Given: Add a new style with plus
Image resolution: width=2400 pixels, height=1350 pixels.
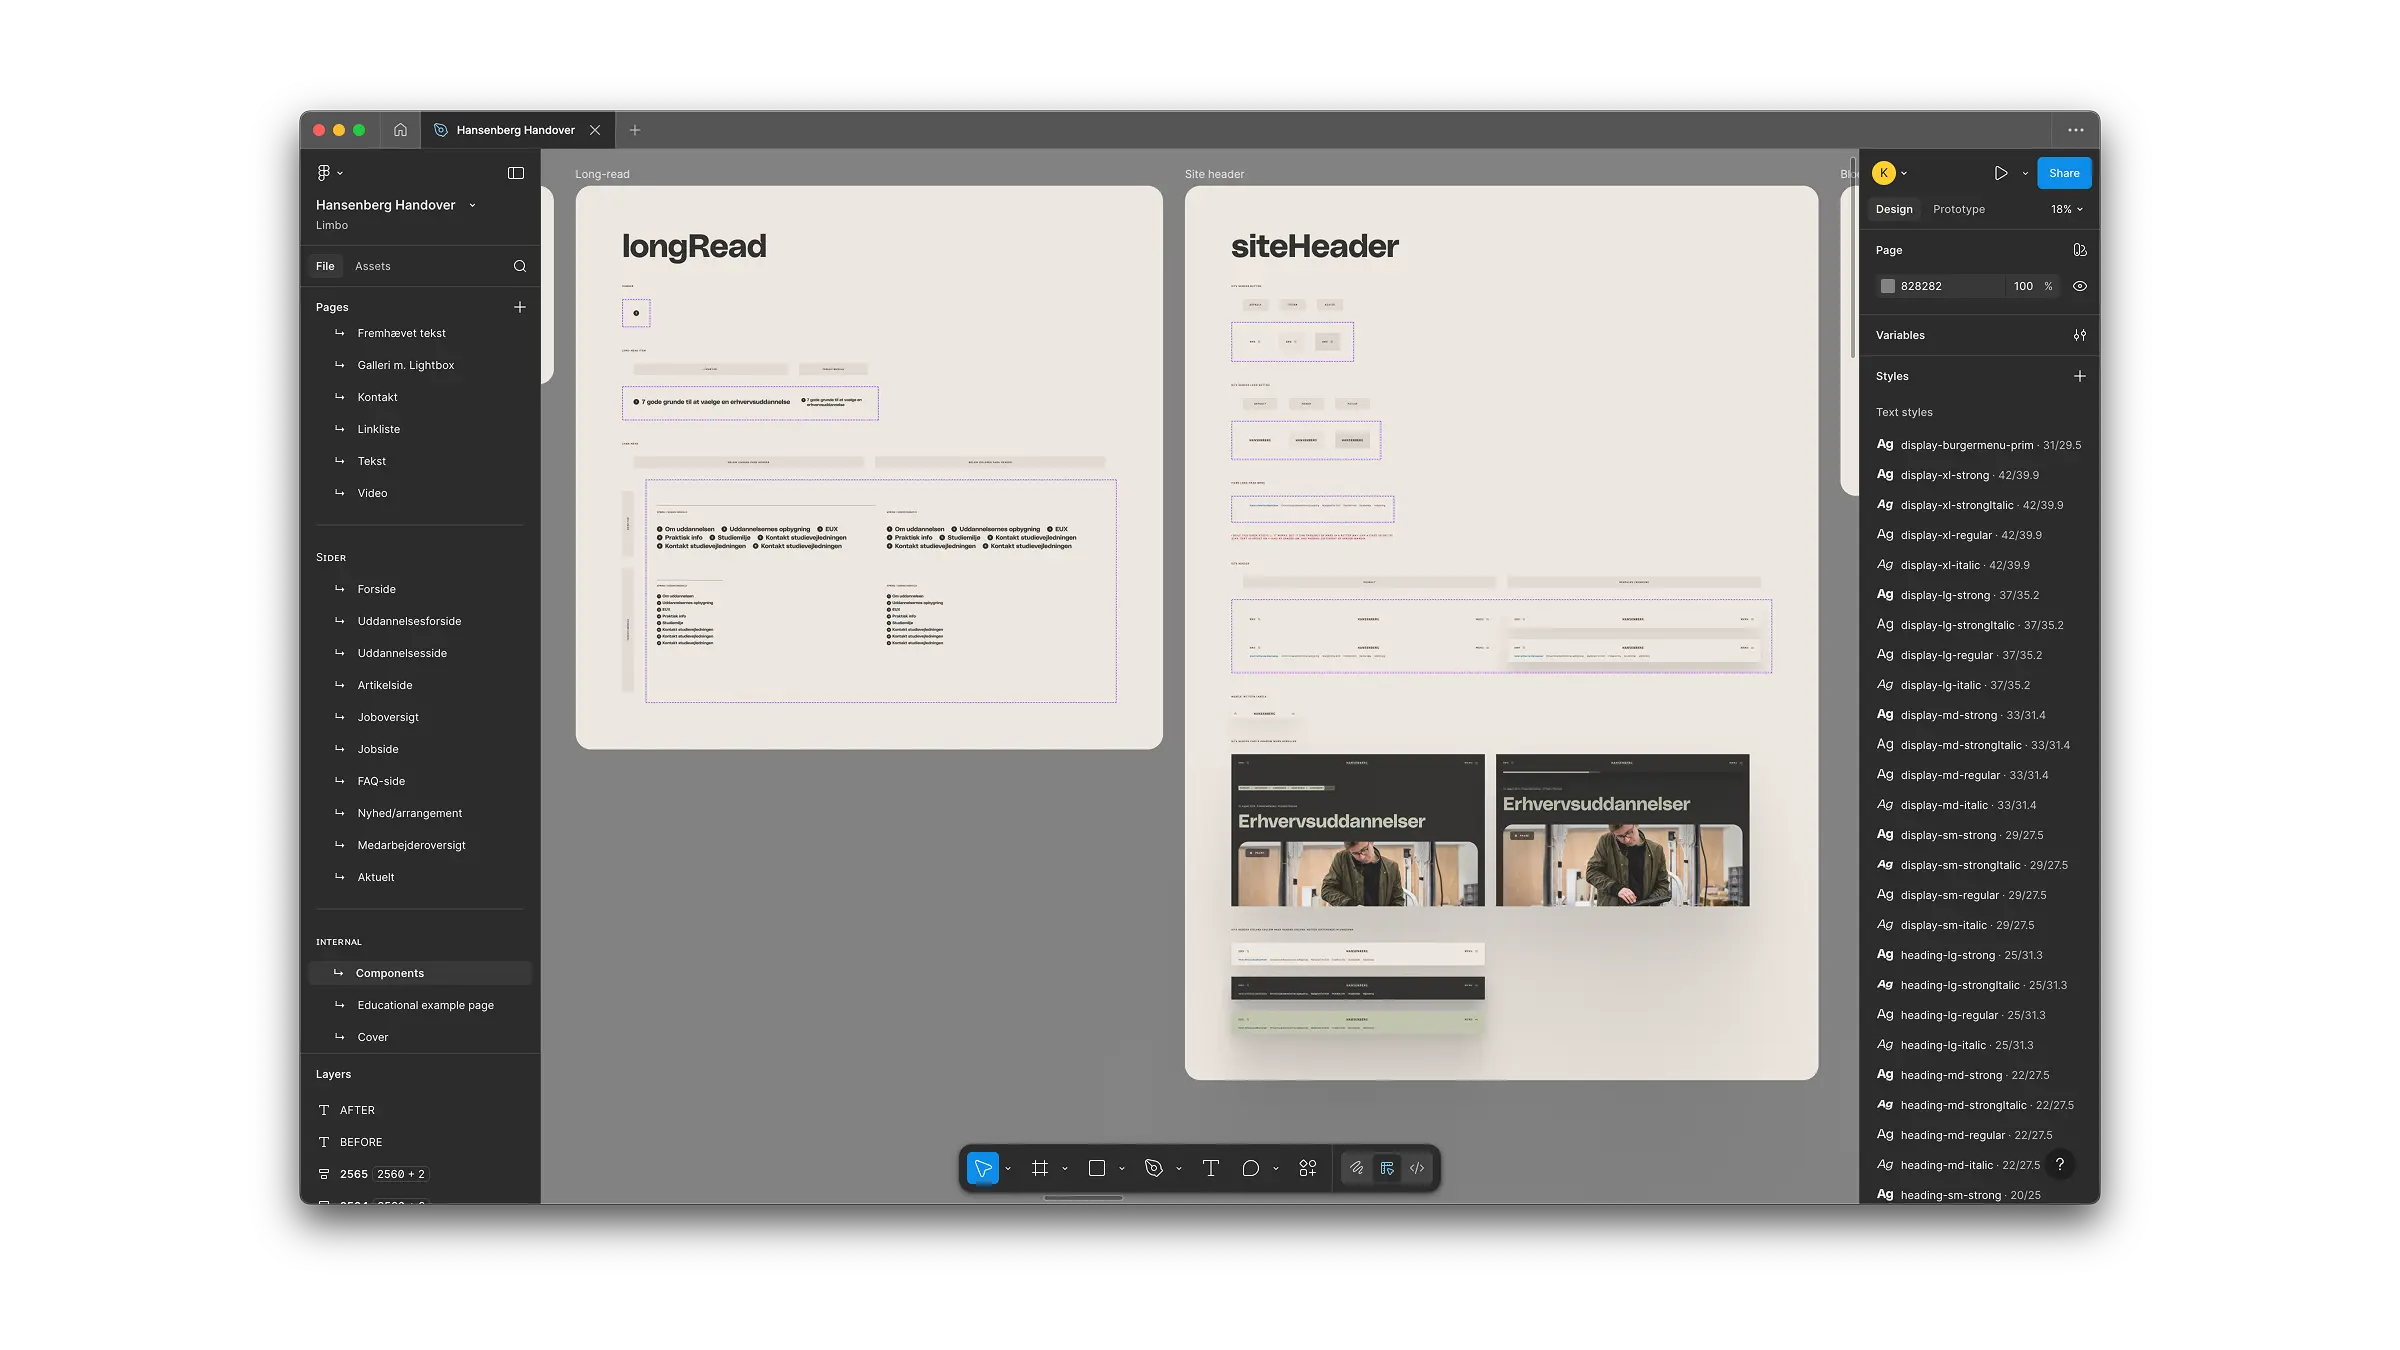Looking at the screenshot, I should [x=2079, y=376].
